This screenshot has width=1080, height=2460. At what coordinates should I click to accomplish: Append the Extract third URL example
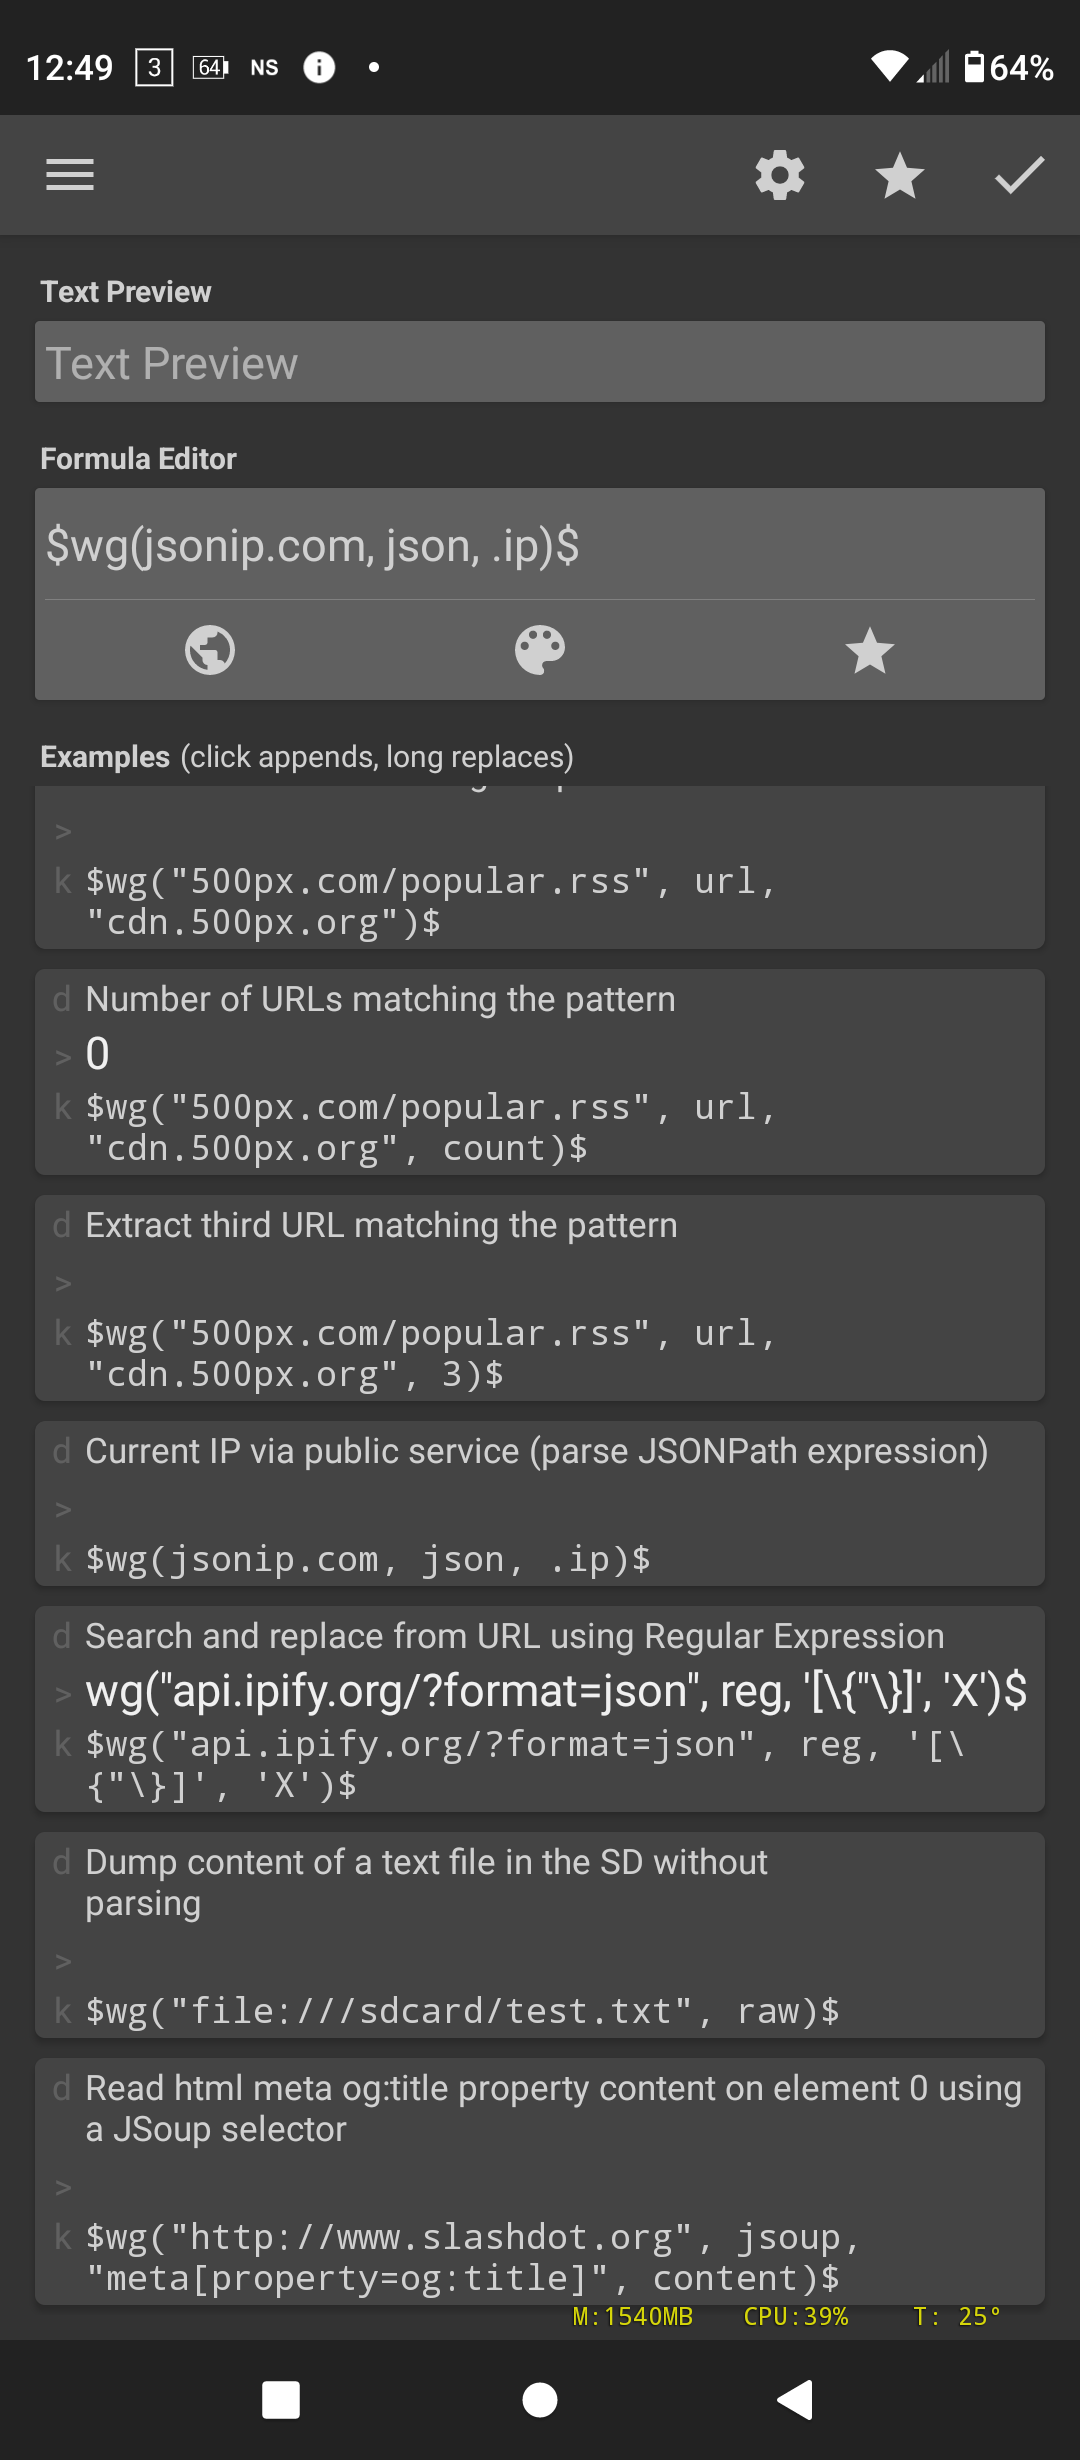click(x=540, y=1298)
